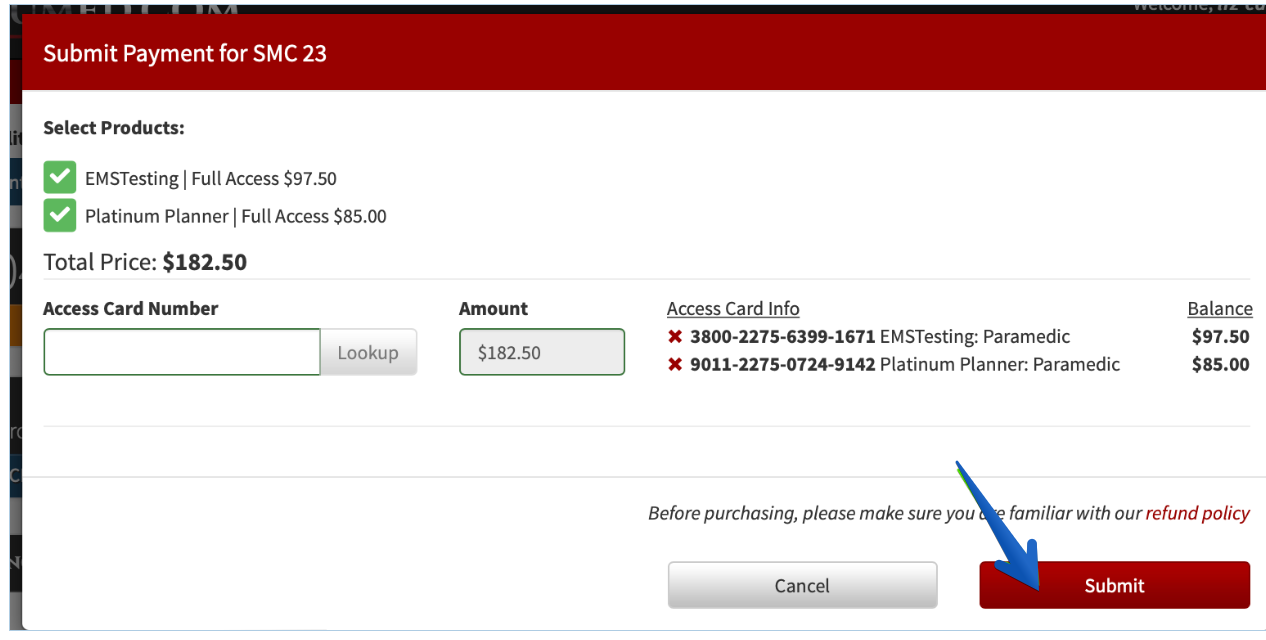Uncheck the Platinum Planner Full Access checkbox
This screenshot has height=640, width=1266.
60,215
